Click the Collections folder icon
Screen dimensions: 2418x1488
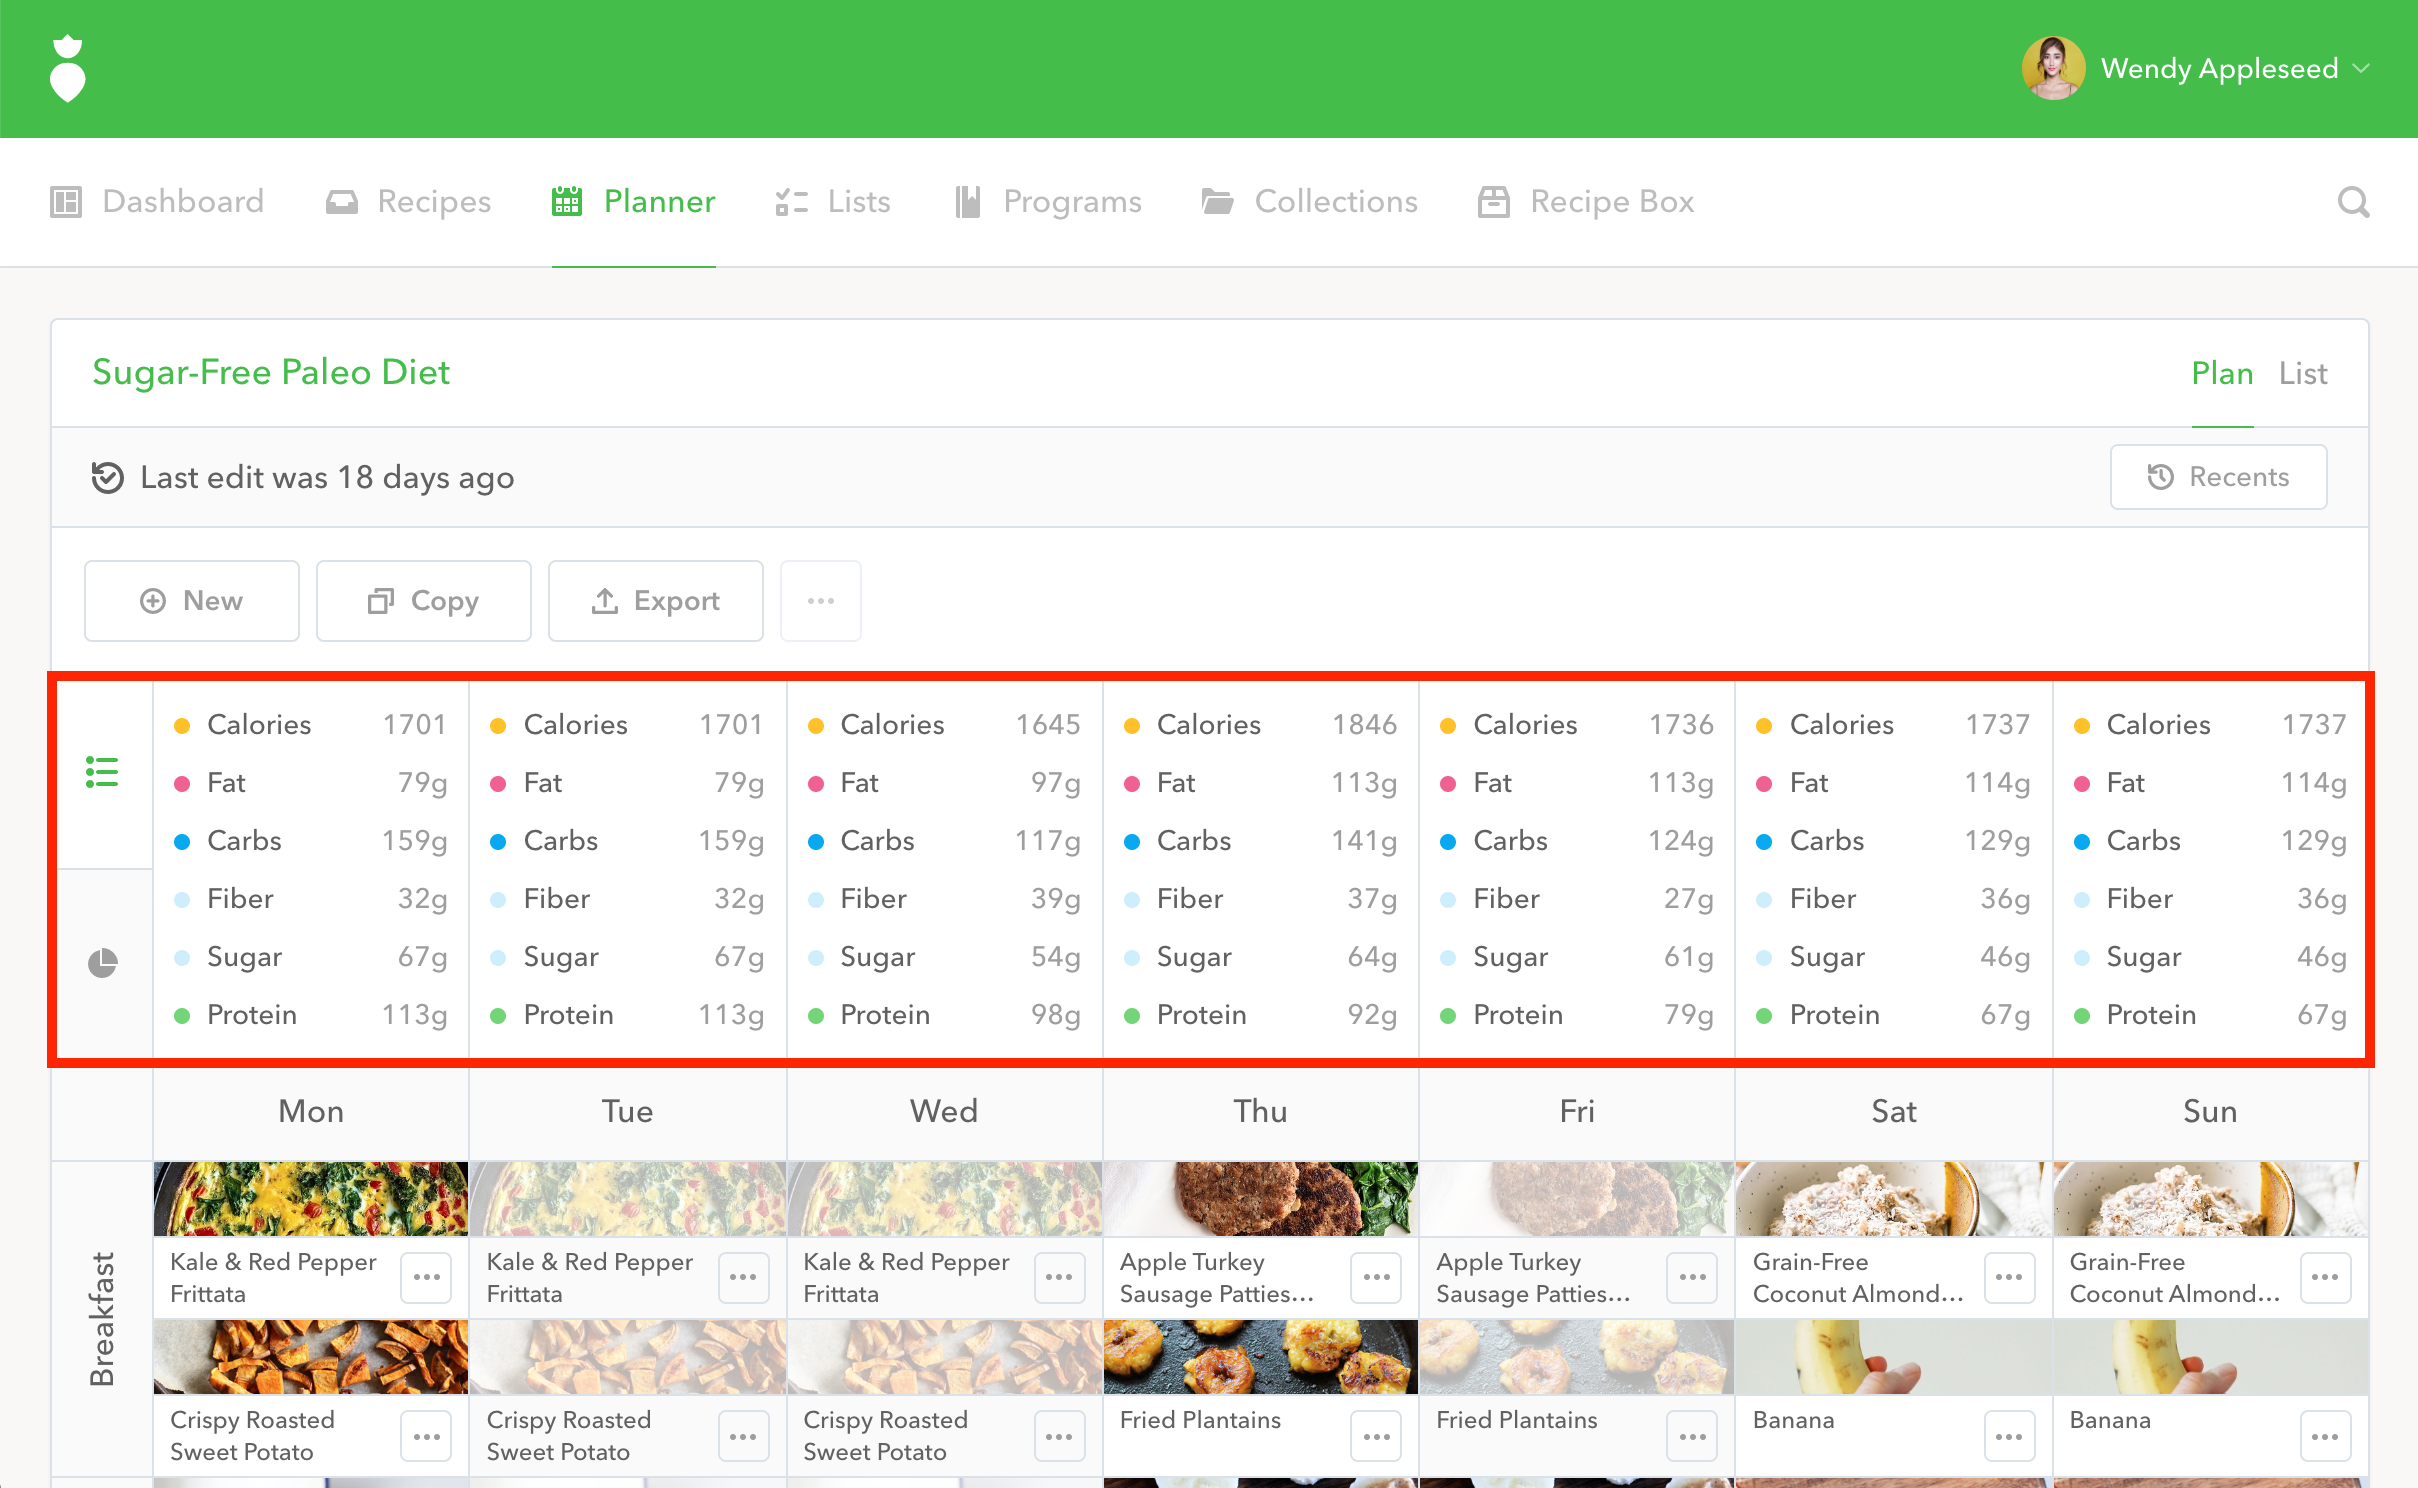coord(1218,201)
